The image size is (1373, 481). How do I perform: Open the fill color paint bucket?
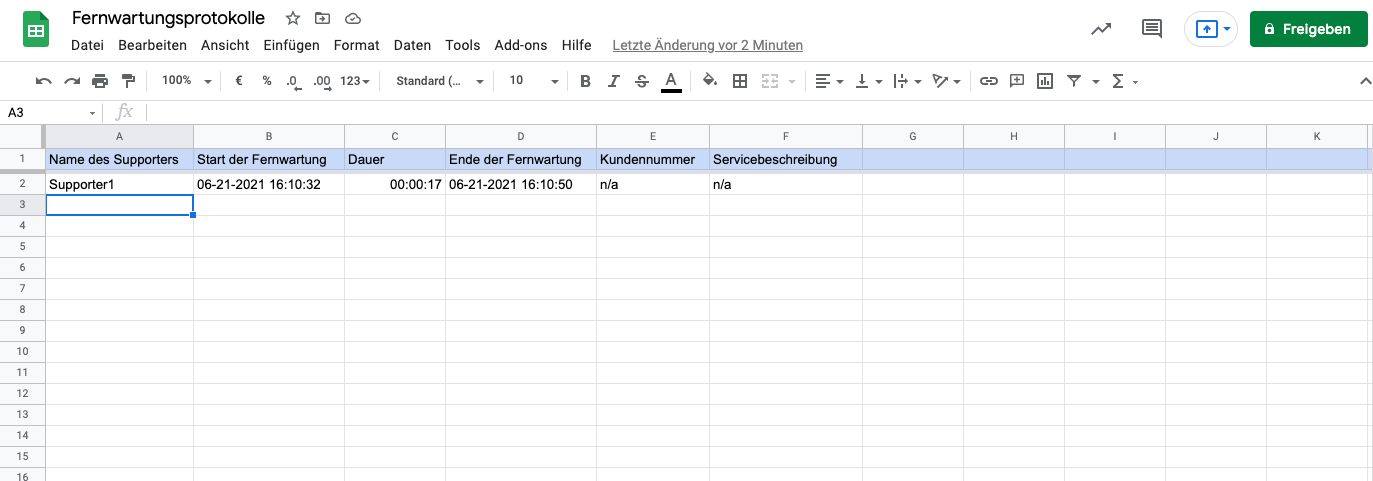tap(709, 81)
